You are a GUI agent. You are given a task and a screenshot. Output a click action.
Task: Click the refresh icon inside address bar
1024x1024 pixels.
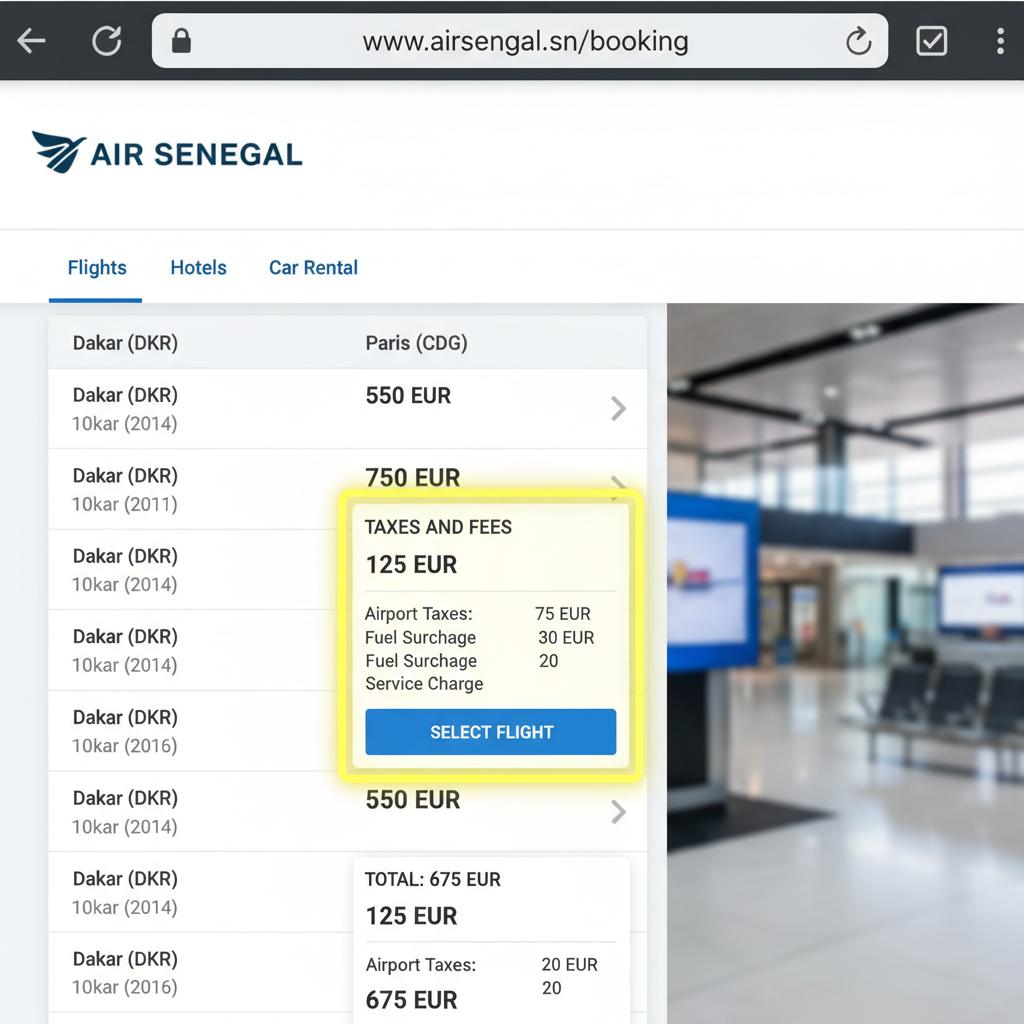[x=858, y=41]
